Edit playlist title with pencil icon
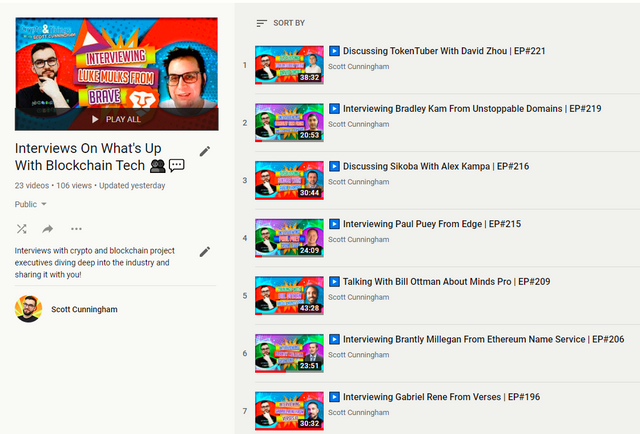 [x=205, y=151]
